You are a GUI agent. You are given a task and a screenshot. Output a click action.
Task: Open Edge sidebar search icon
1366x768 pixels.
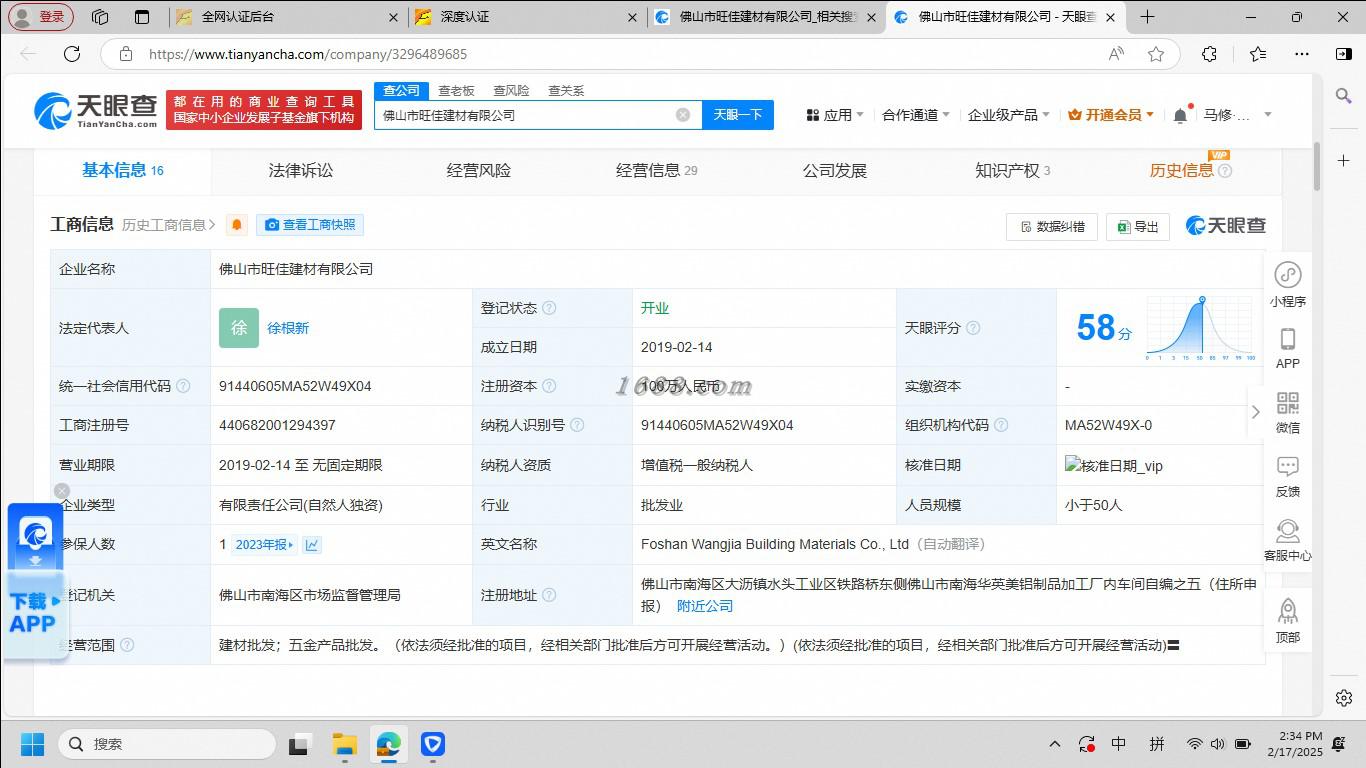click(1344, 95)
